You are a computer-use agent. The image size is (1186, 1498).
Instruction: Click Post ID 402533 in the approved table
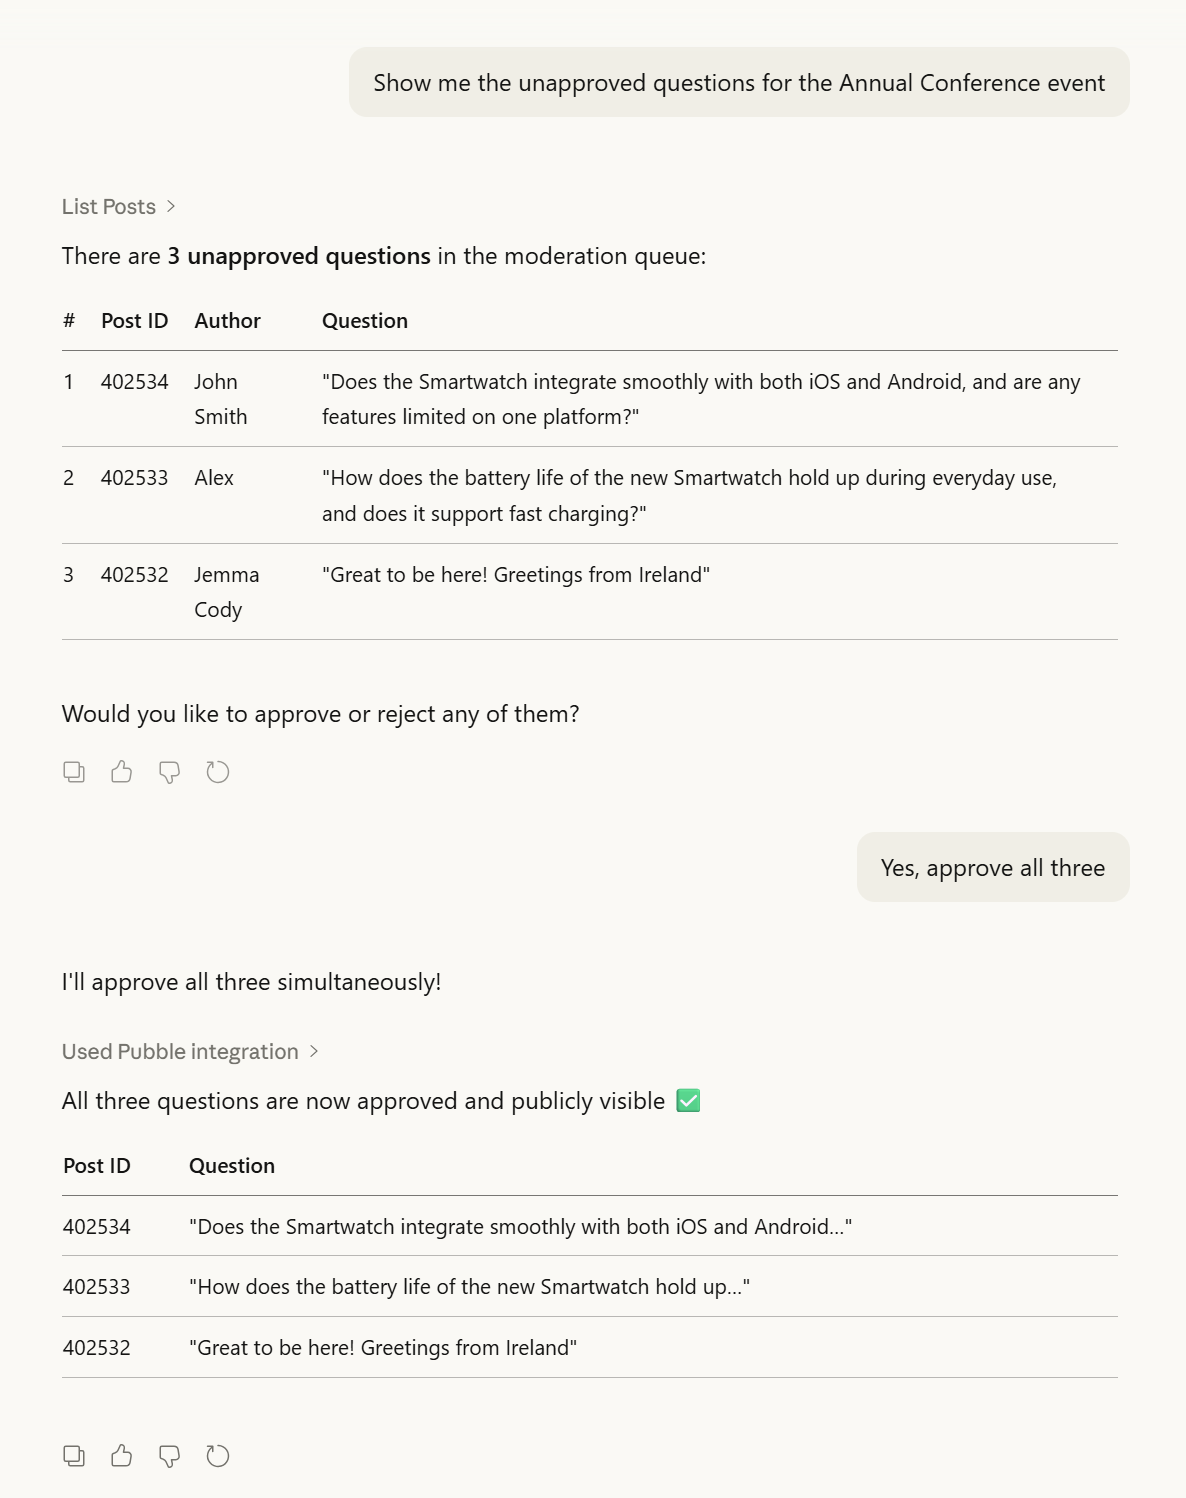[97, 1287]
